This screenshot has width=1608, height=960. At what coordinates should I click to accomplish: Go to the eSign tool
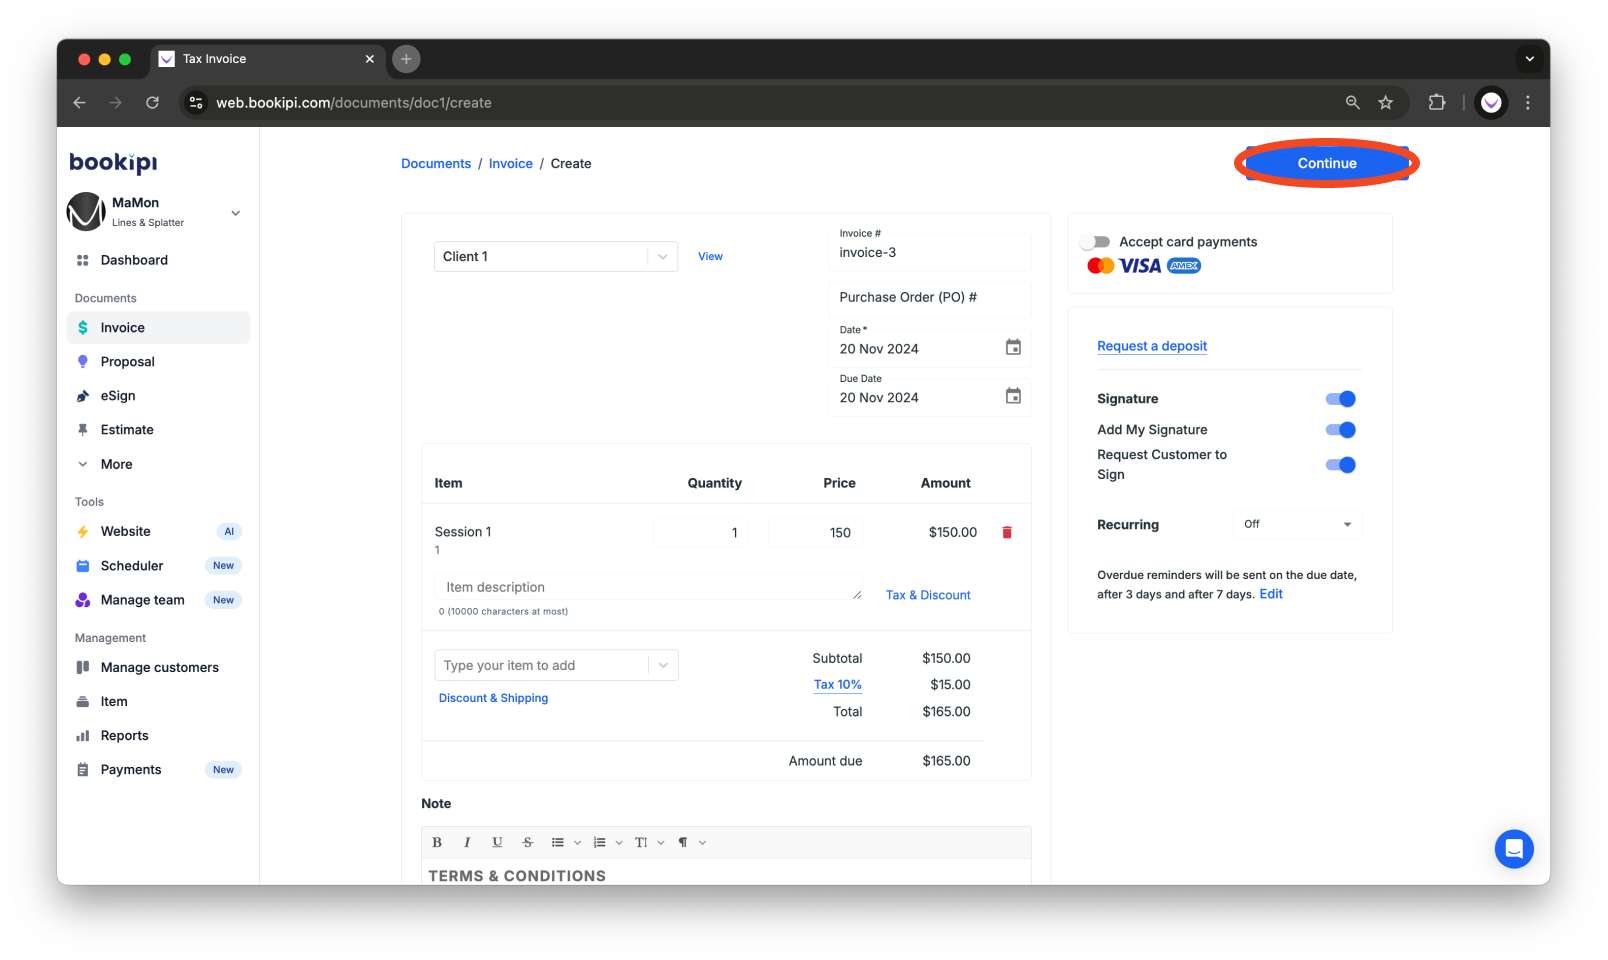[x=119, y=395]
